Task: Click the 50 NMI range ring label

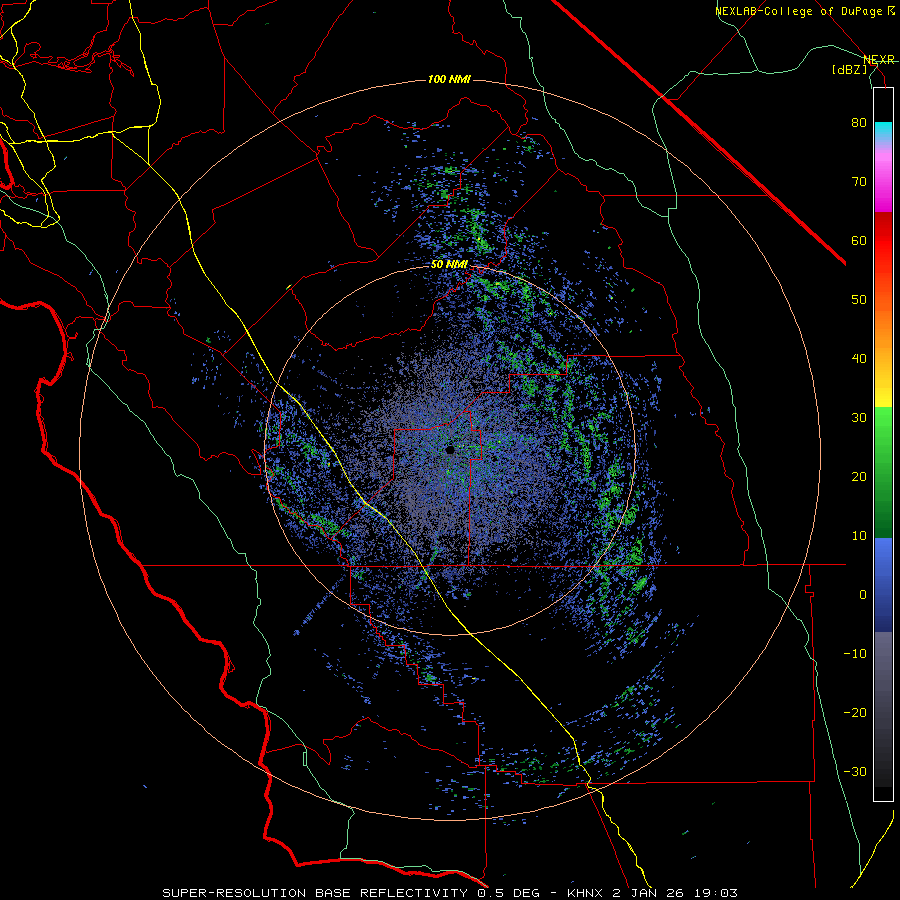Action: (x=449, y=265)
